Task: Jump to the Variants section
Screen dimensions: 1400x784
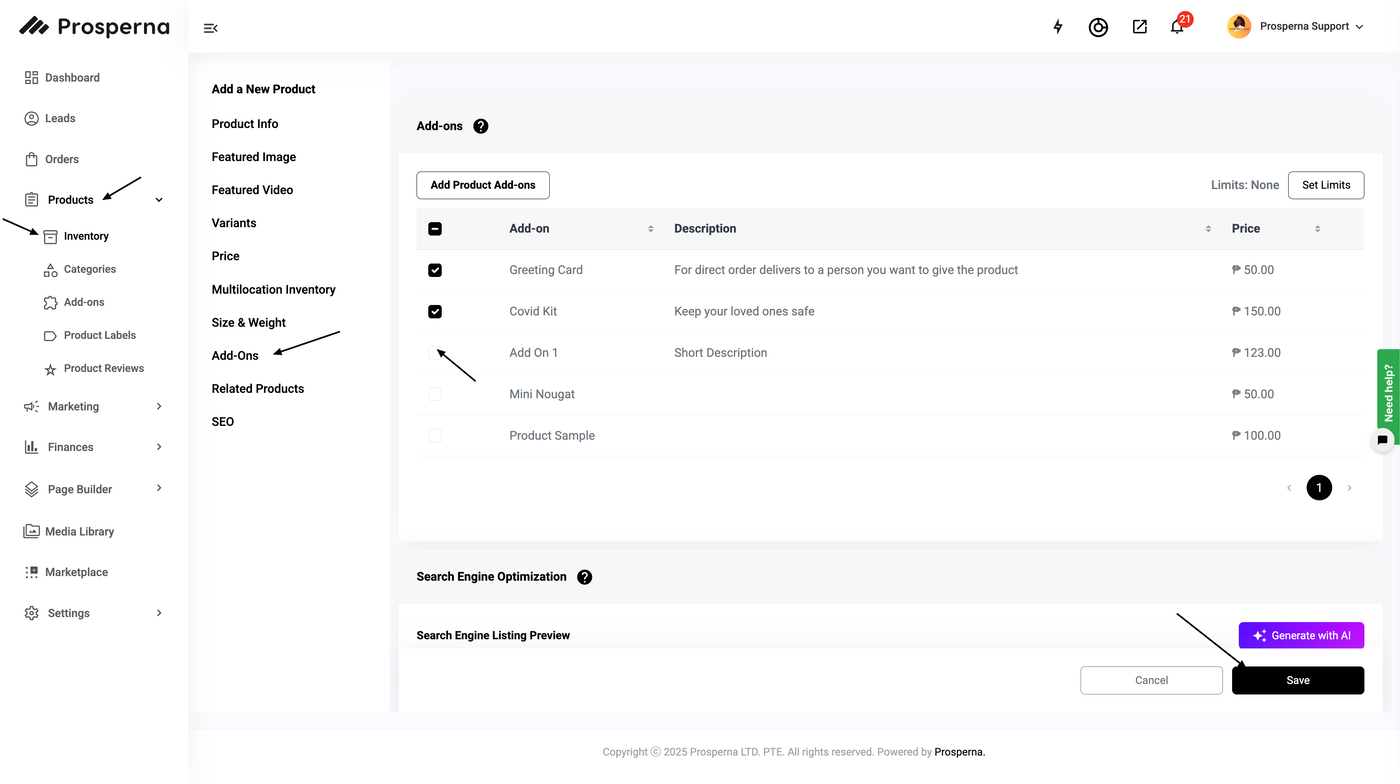Action: (x=234, y=223)
